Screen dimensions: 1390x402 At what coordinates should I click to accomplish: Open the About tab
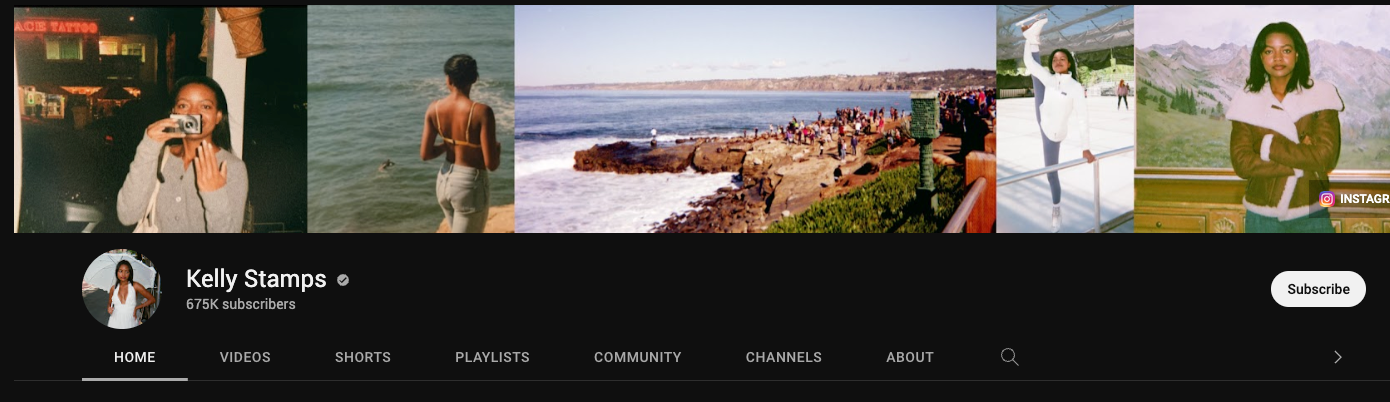point(910,357)
